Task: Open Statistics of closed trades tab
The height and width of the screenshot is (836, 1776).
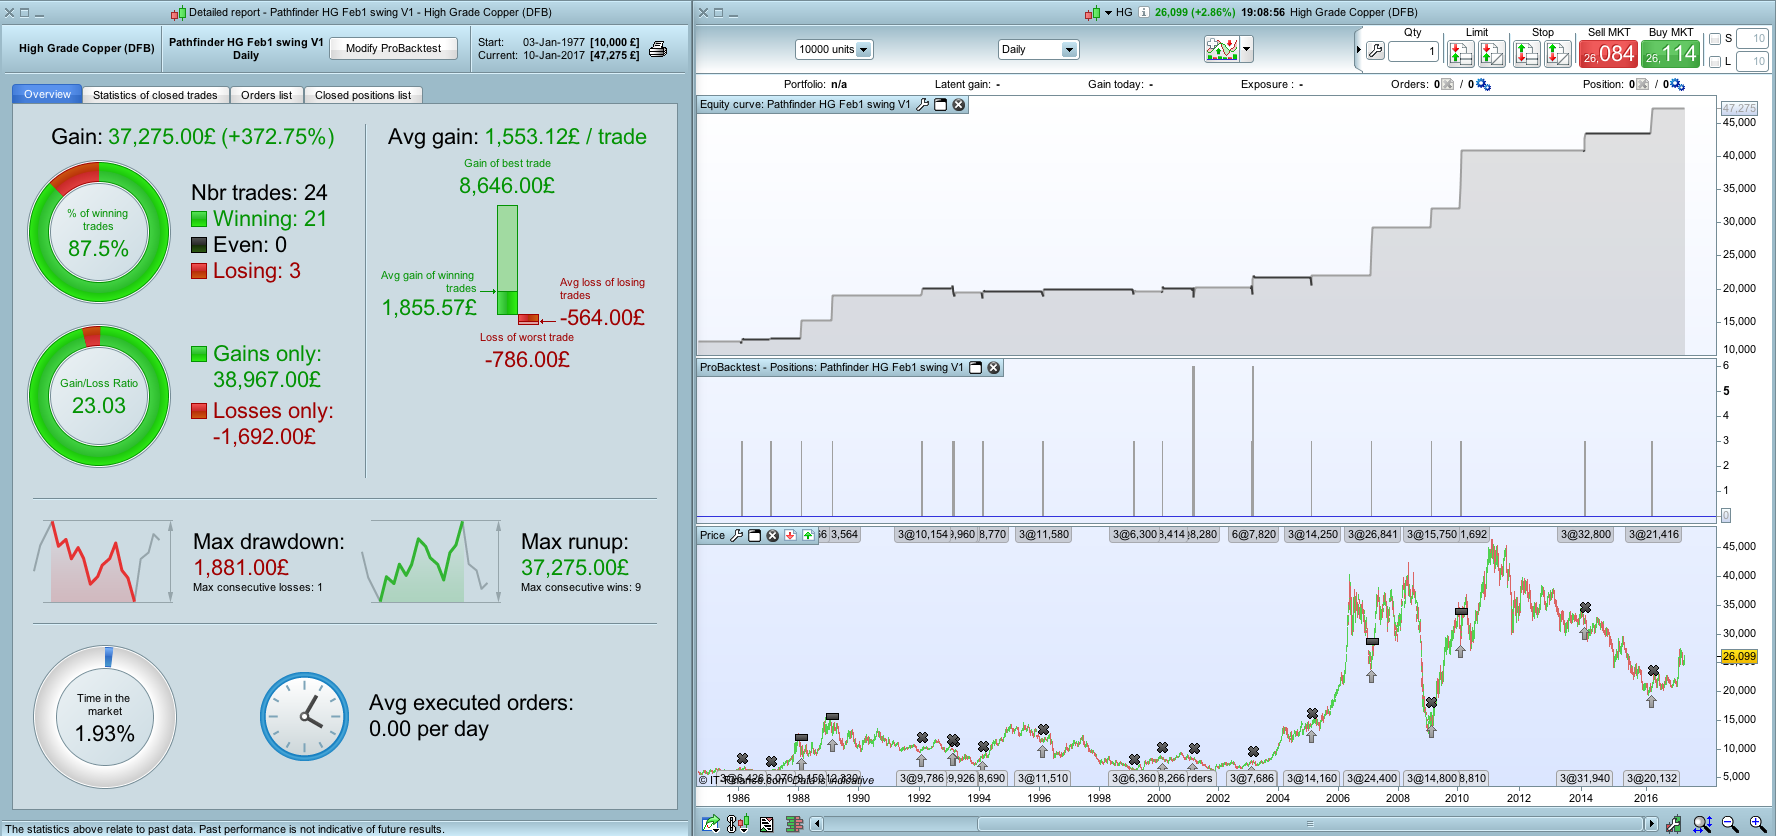Action: [x=155, y=96]
